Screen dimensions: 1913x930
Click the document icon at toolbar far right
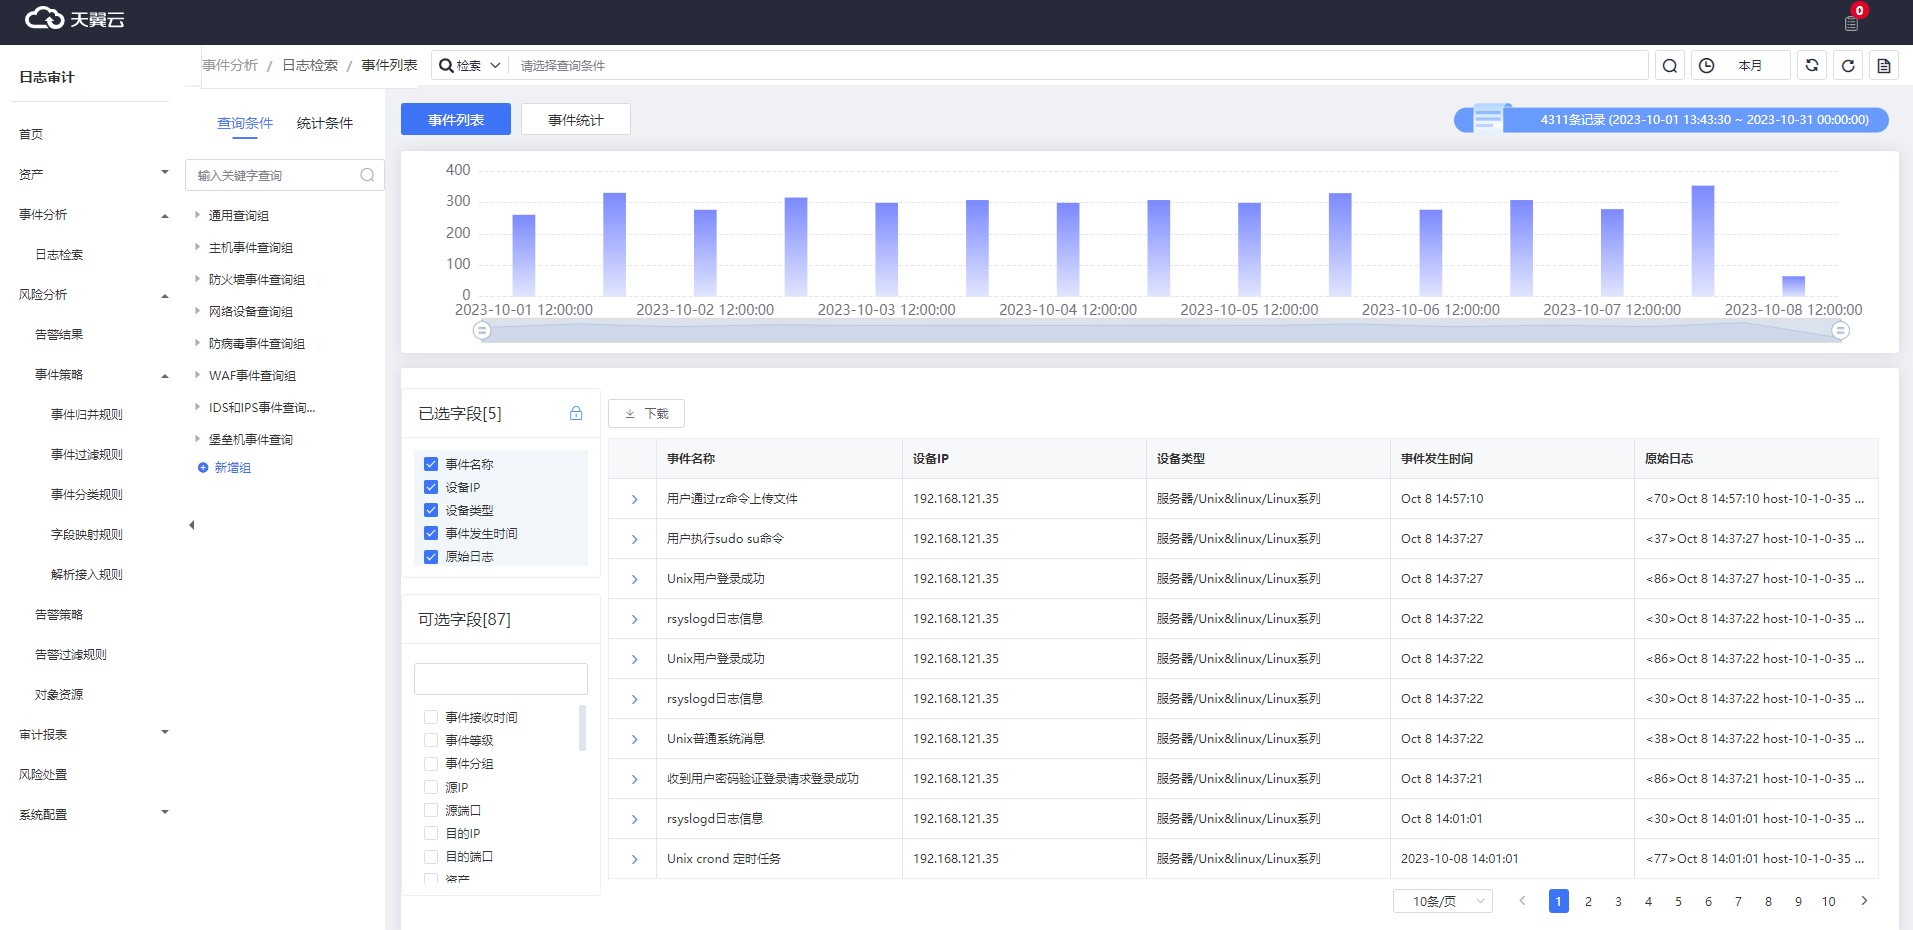1884,66
